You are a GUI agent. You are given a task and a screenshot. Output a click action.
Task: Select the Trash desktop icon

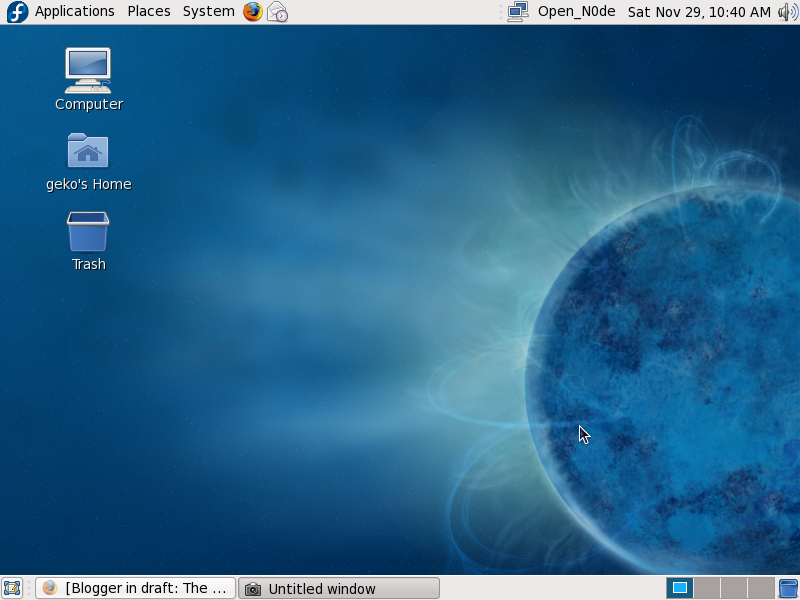point(88,232)
